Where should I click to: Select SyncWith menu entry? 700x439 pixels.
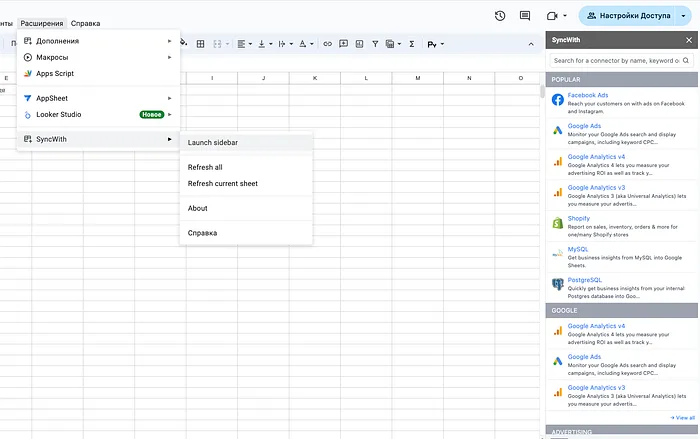pyautogui.click(x=98, y=139)
